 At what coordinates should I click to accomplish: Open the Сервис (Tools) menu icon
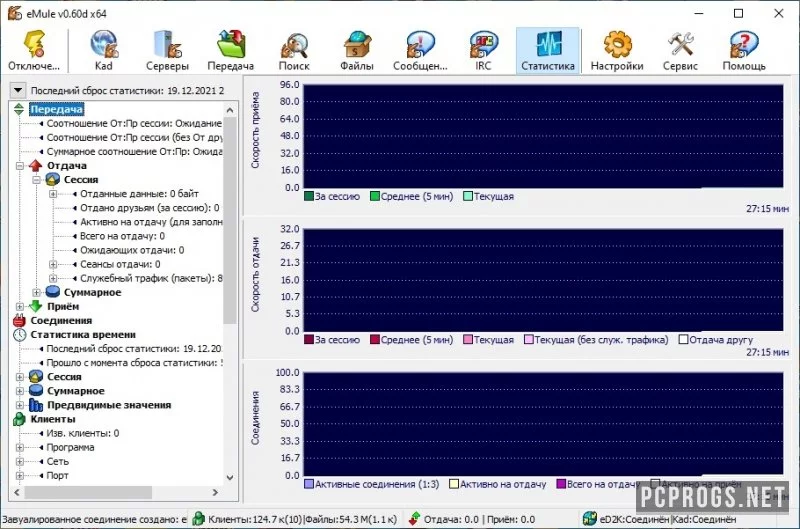tap(680, 45)
